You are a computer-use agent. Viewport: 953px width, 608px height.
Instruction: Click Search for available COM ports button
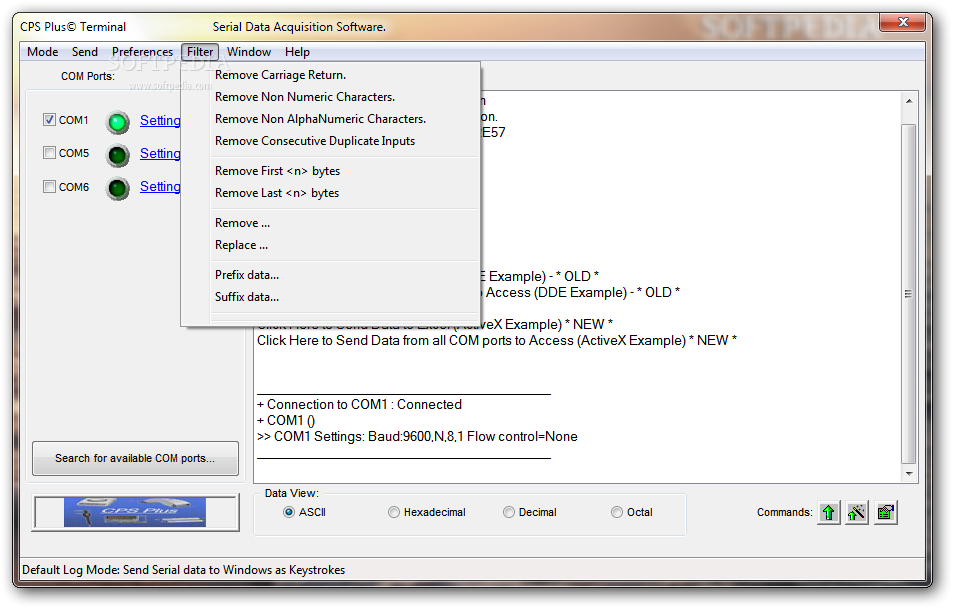pyautogui.click(x=135, y=458)
